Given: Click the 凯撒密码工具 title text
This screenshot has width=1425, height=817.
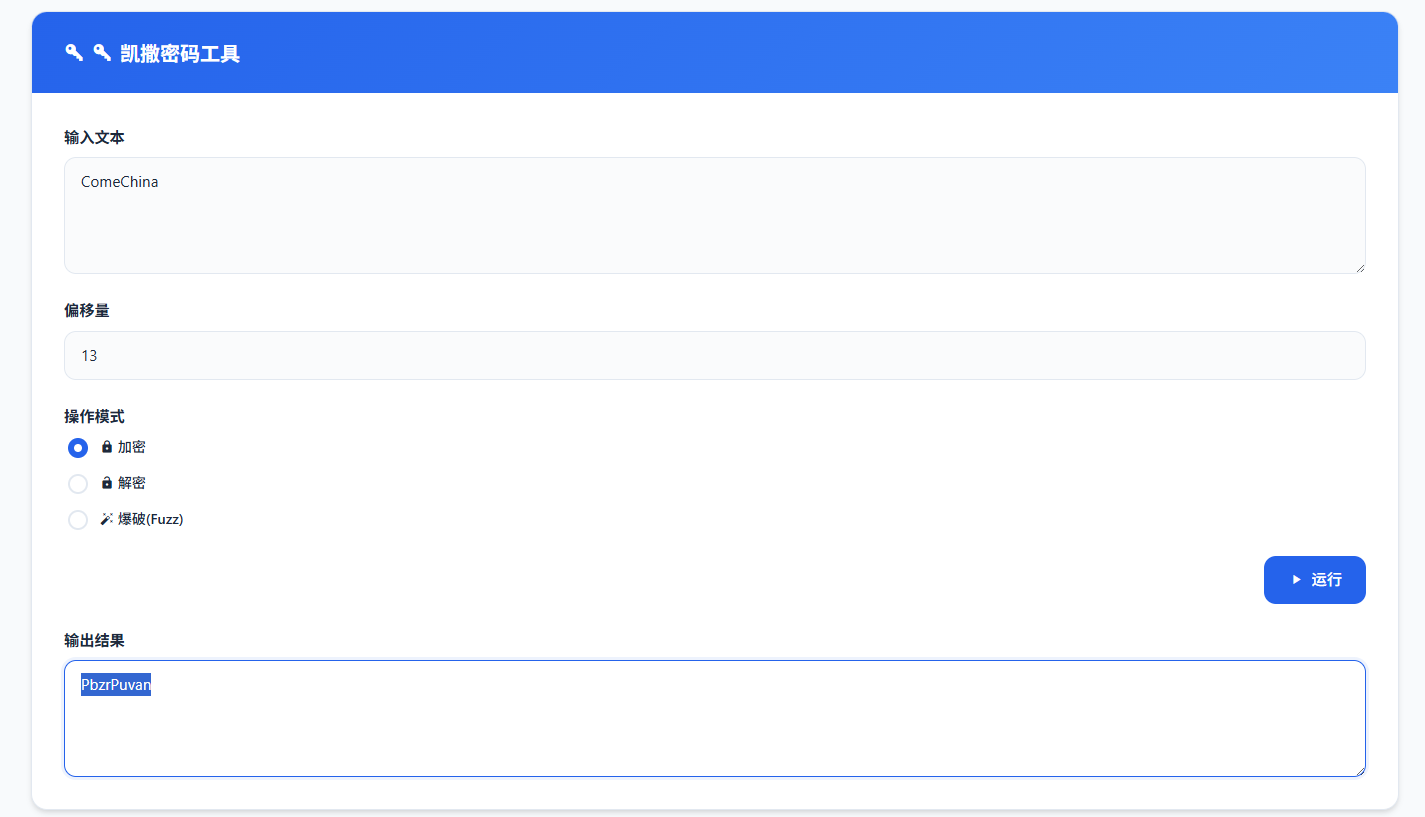Looking at the screenshot, I should pyautogui.click(x=180, y=54).
